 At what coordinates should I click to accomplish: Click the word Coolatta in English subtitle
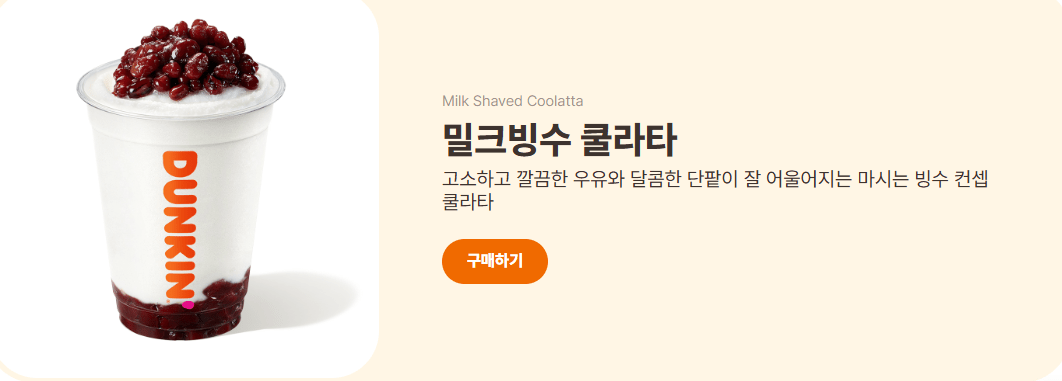[x=555, y=102]
